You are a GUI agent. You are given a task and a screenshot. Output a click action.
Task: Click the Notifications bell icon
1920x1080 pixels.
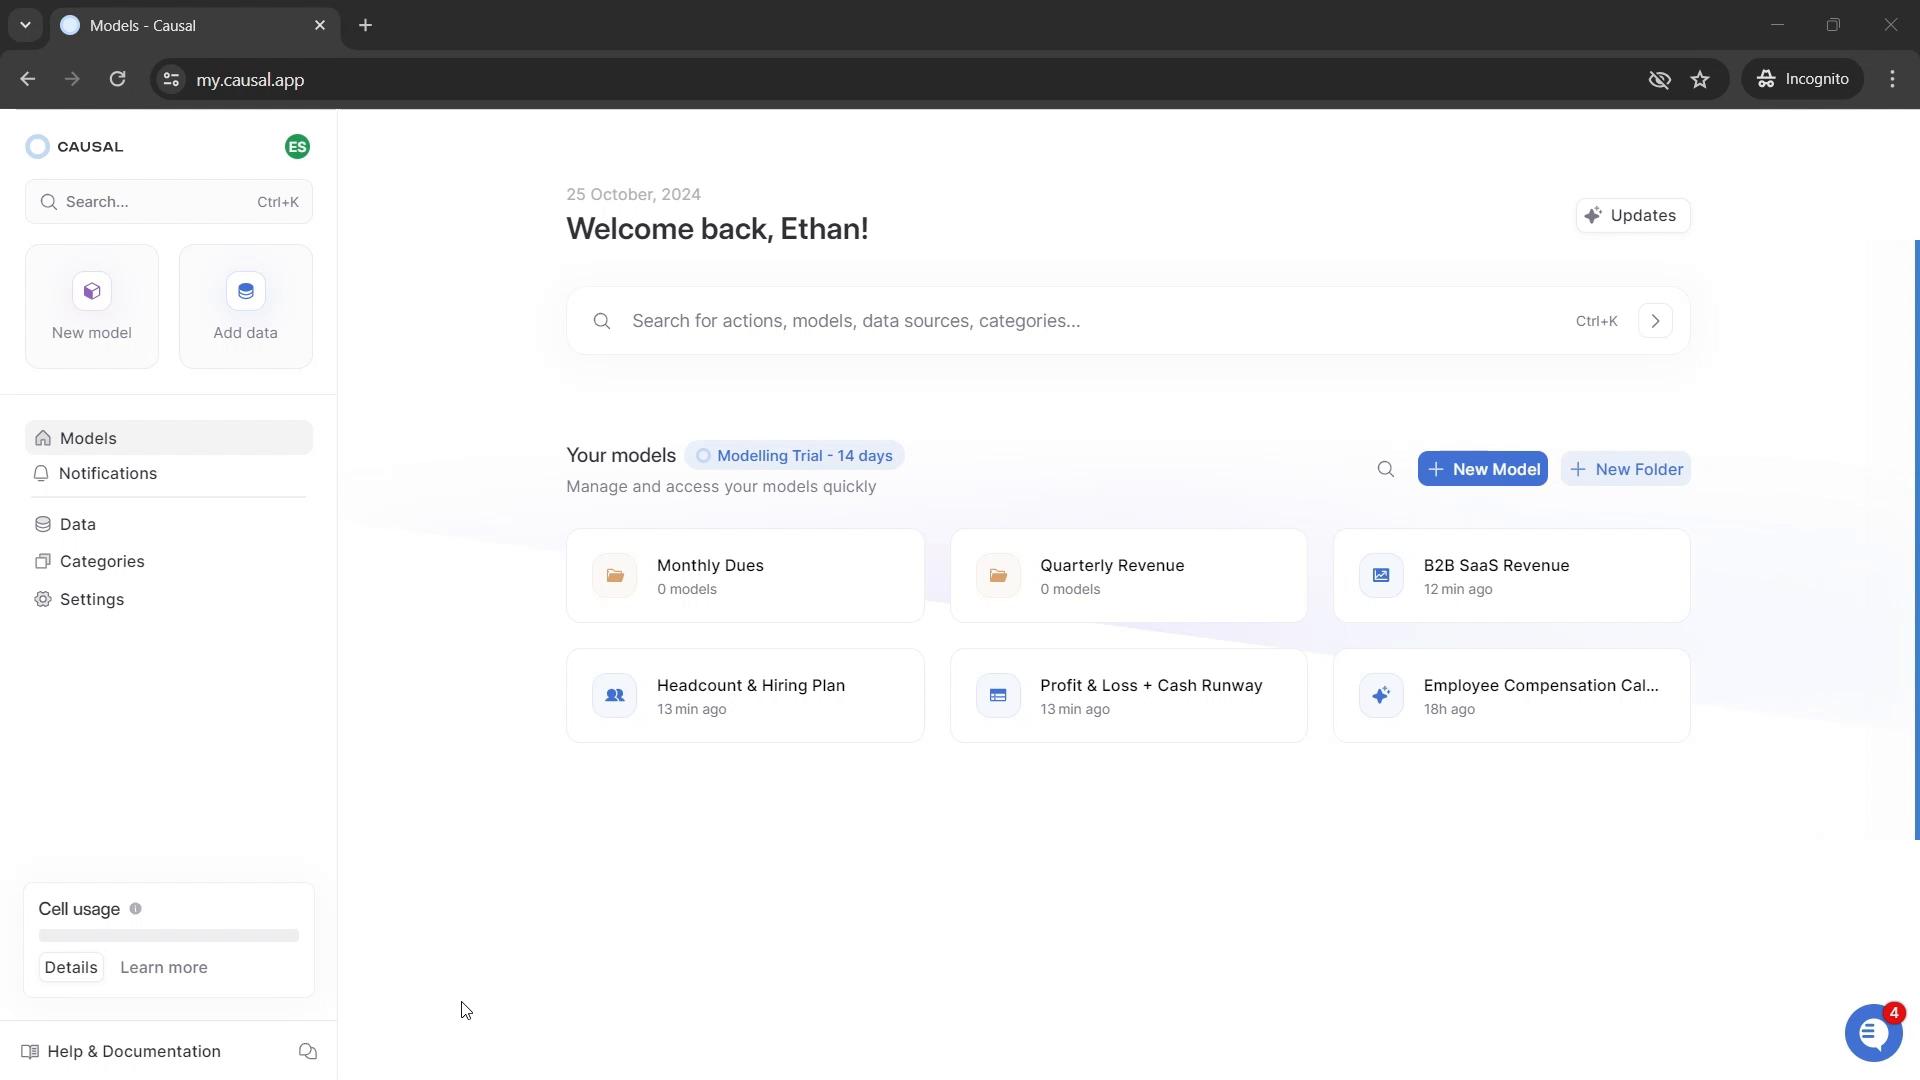[x=42, y=472]
